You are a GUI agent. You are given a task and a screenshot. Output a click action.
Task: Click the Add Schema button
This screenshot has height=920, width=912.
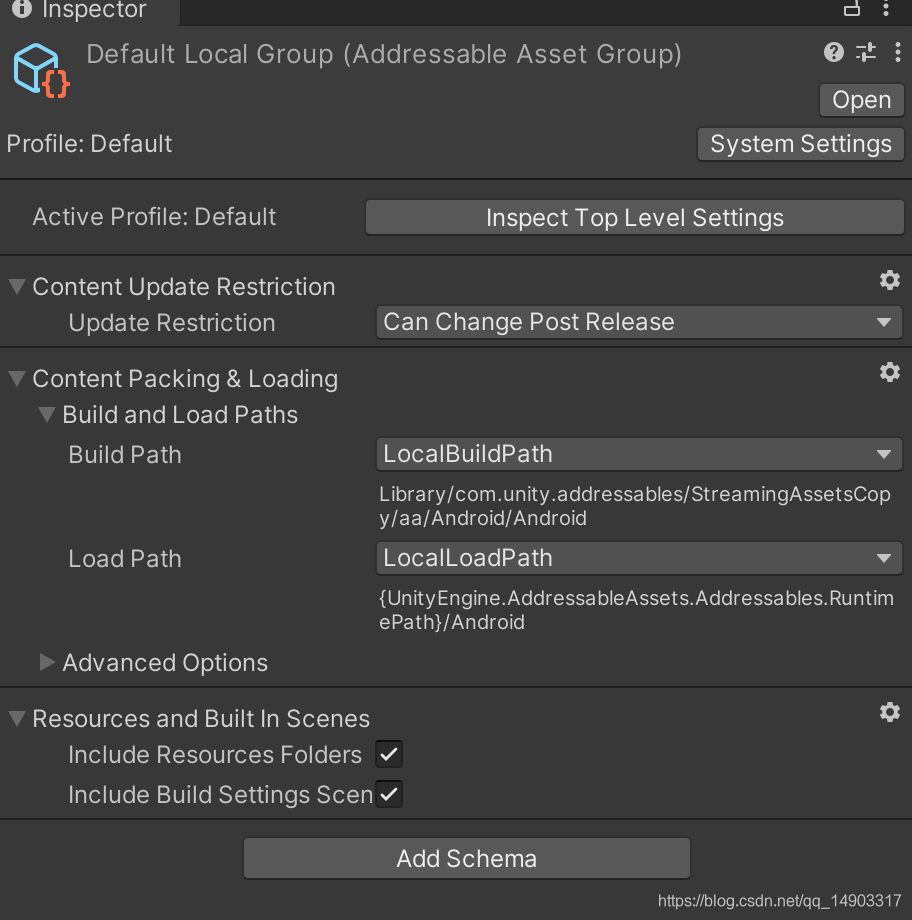point(466,857)
